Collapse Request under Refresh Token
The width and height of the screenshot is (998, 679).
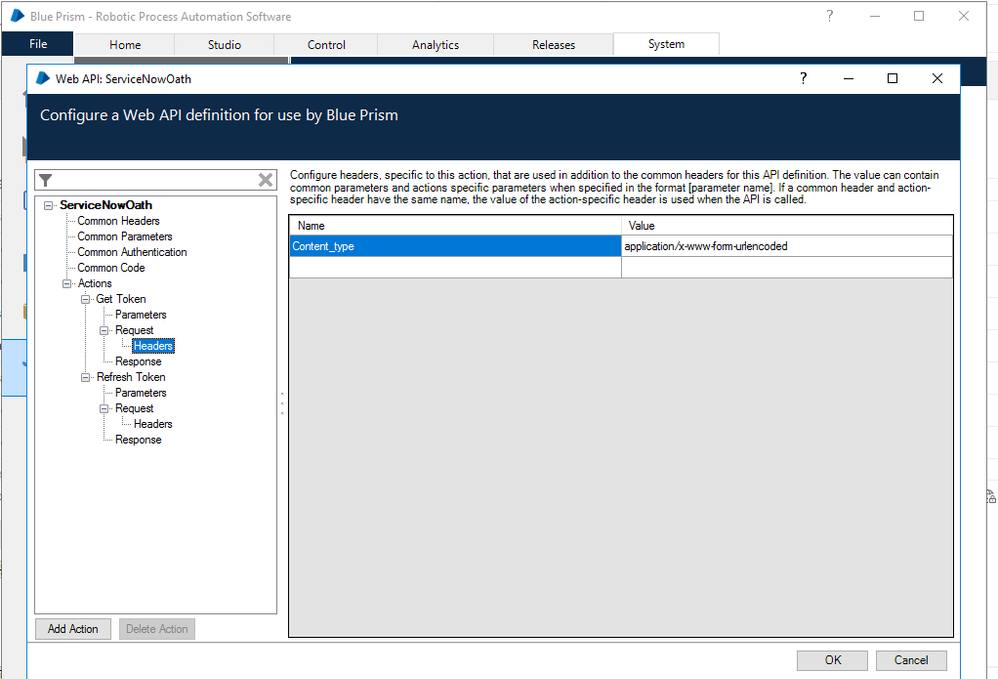tap(104, 409)
